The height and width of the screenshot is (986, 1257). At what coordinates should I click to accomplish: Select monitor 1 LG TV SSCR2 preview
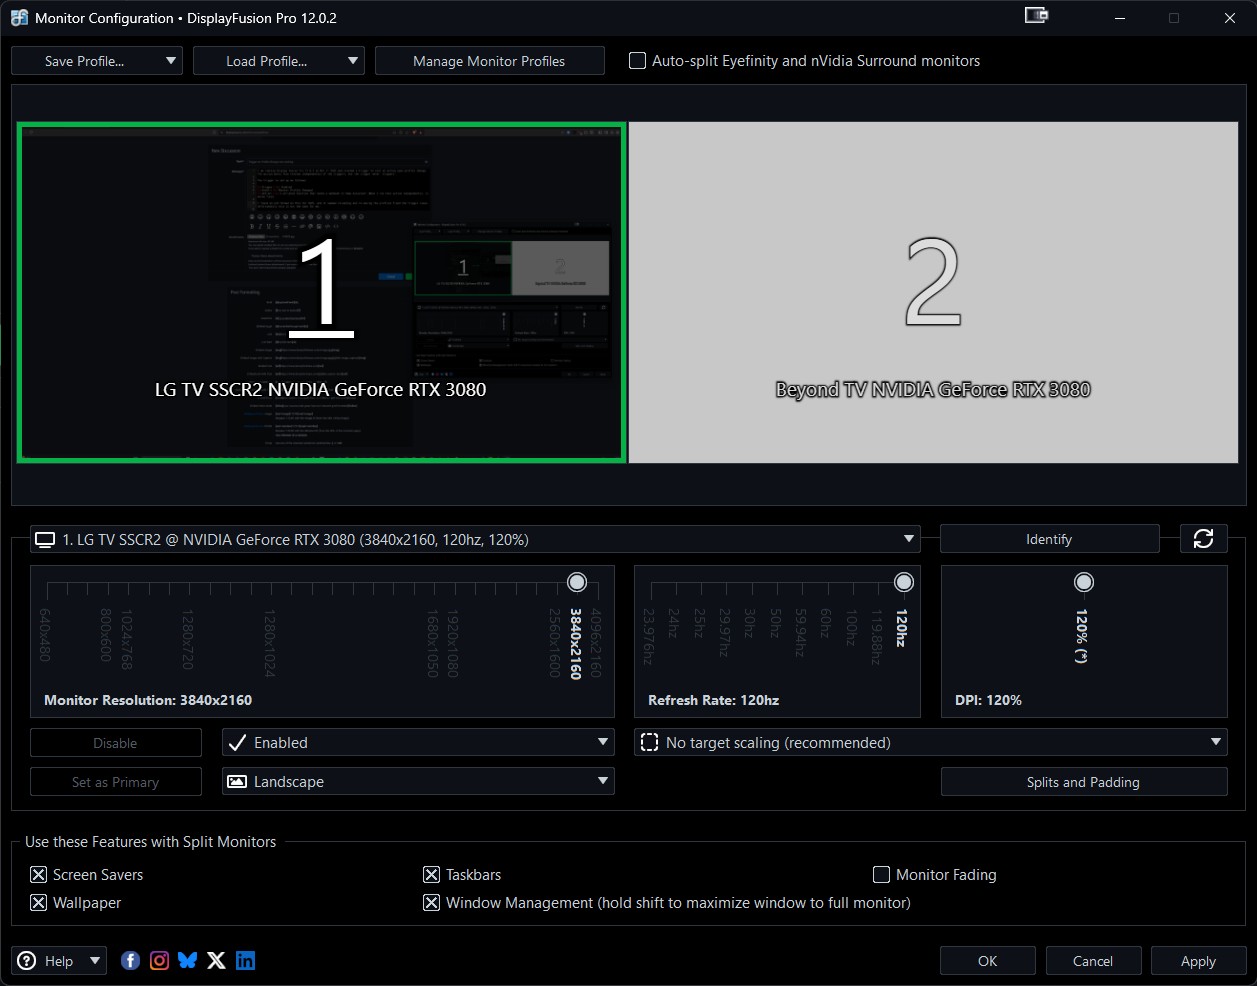point(321,292)
